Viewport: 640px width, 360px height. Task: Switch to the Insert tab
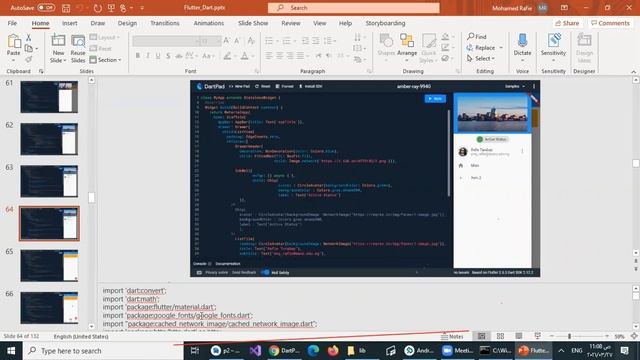(69, 23)
